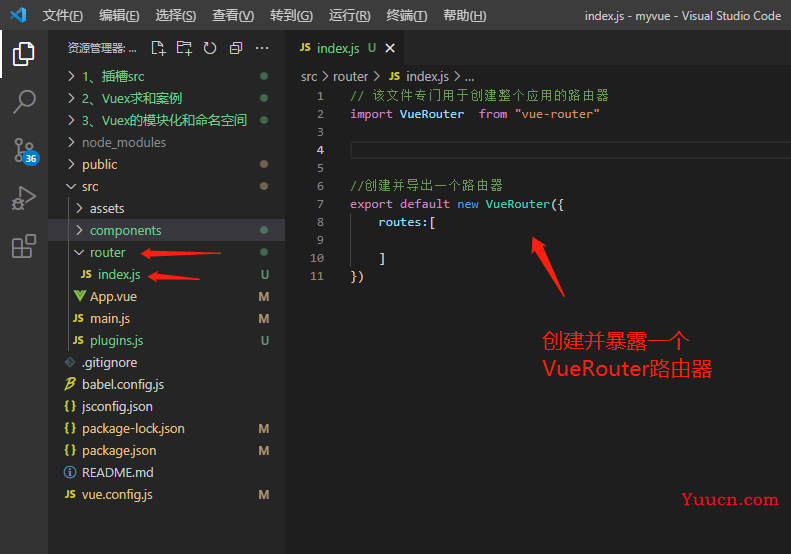Click the JS icon beside vue.config.js
791x554 pixels.
point(70,494)
